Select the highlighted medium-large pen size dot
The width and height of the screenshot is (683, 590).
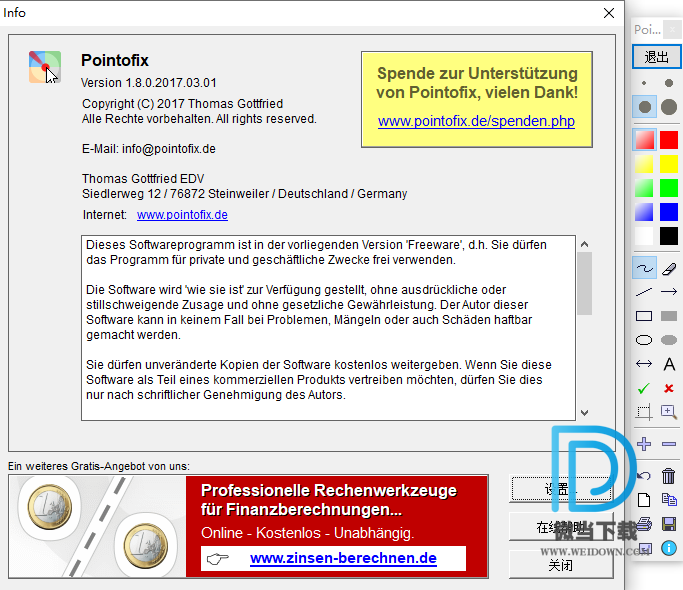(645, 107)
